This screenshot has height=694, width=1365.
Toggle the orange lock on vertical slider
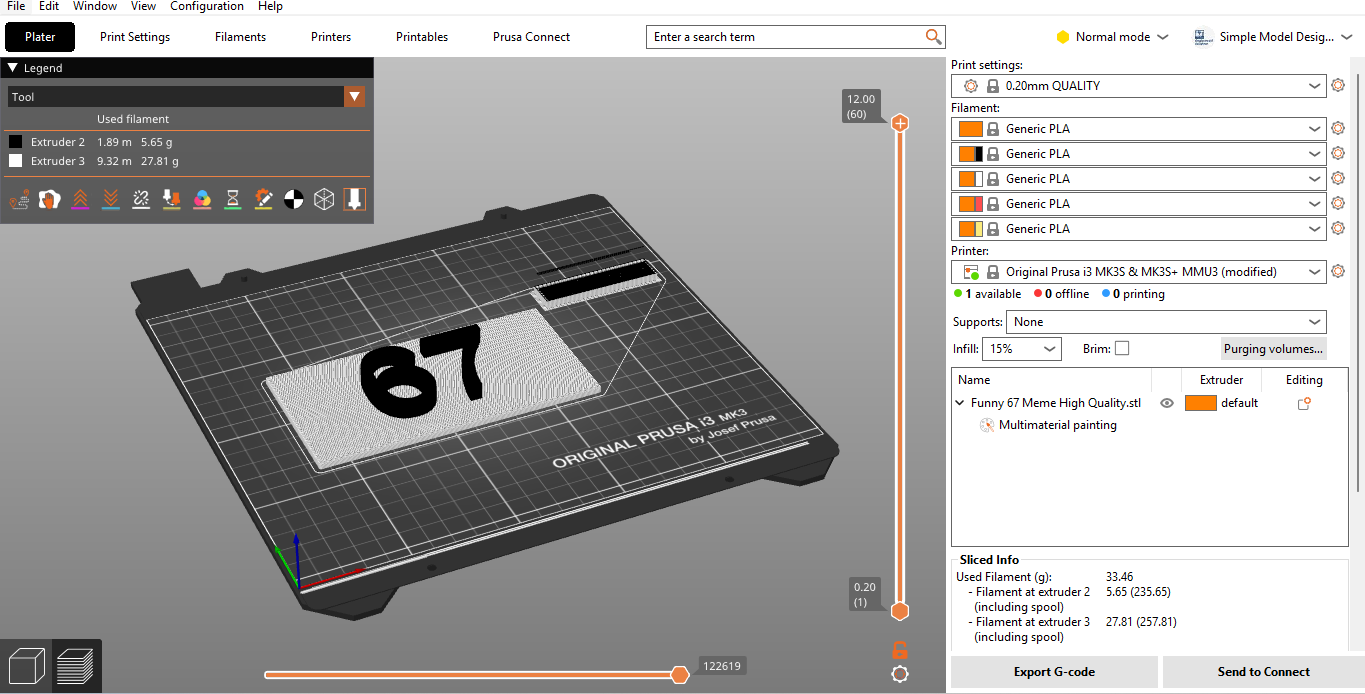point(900,648)
